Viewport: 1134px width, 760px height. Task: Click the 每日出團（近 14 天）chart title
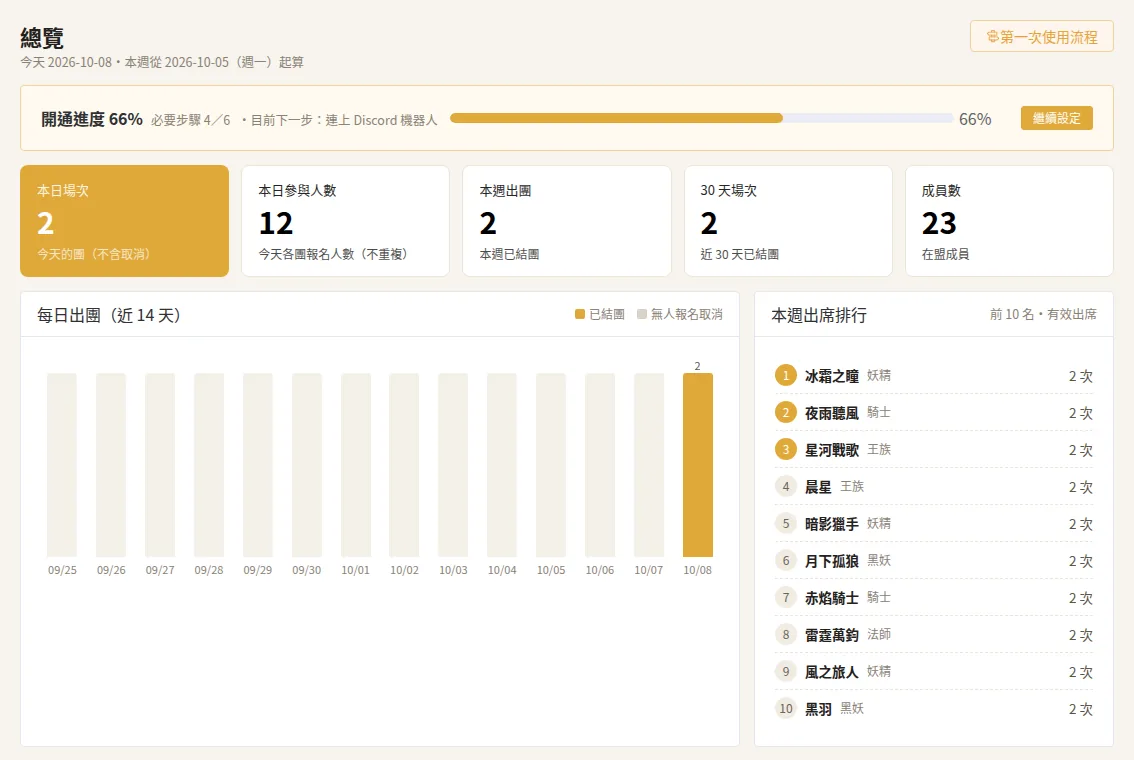(x=109, y=315)
